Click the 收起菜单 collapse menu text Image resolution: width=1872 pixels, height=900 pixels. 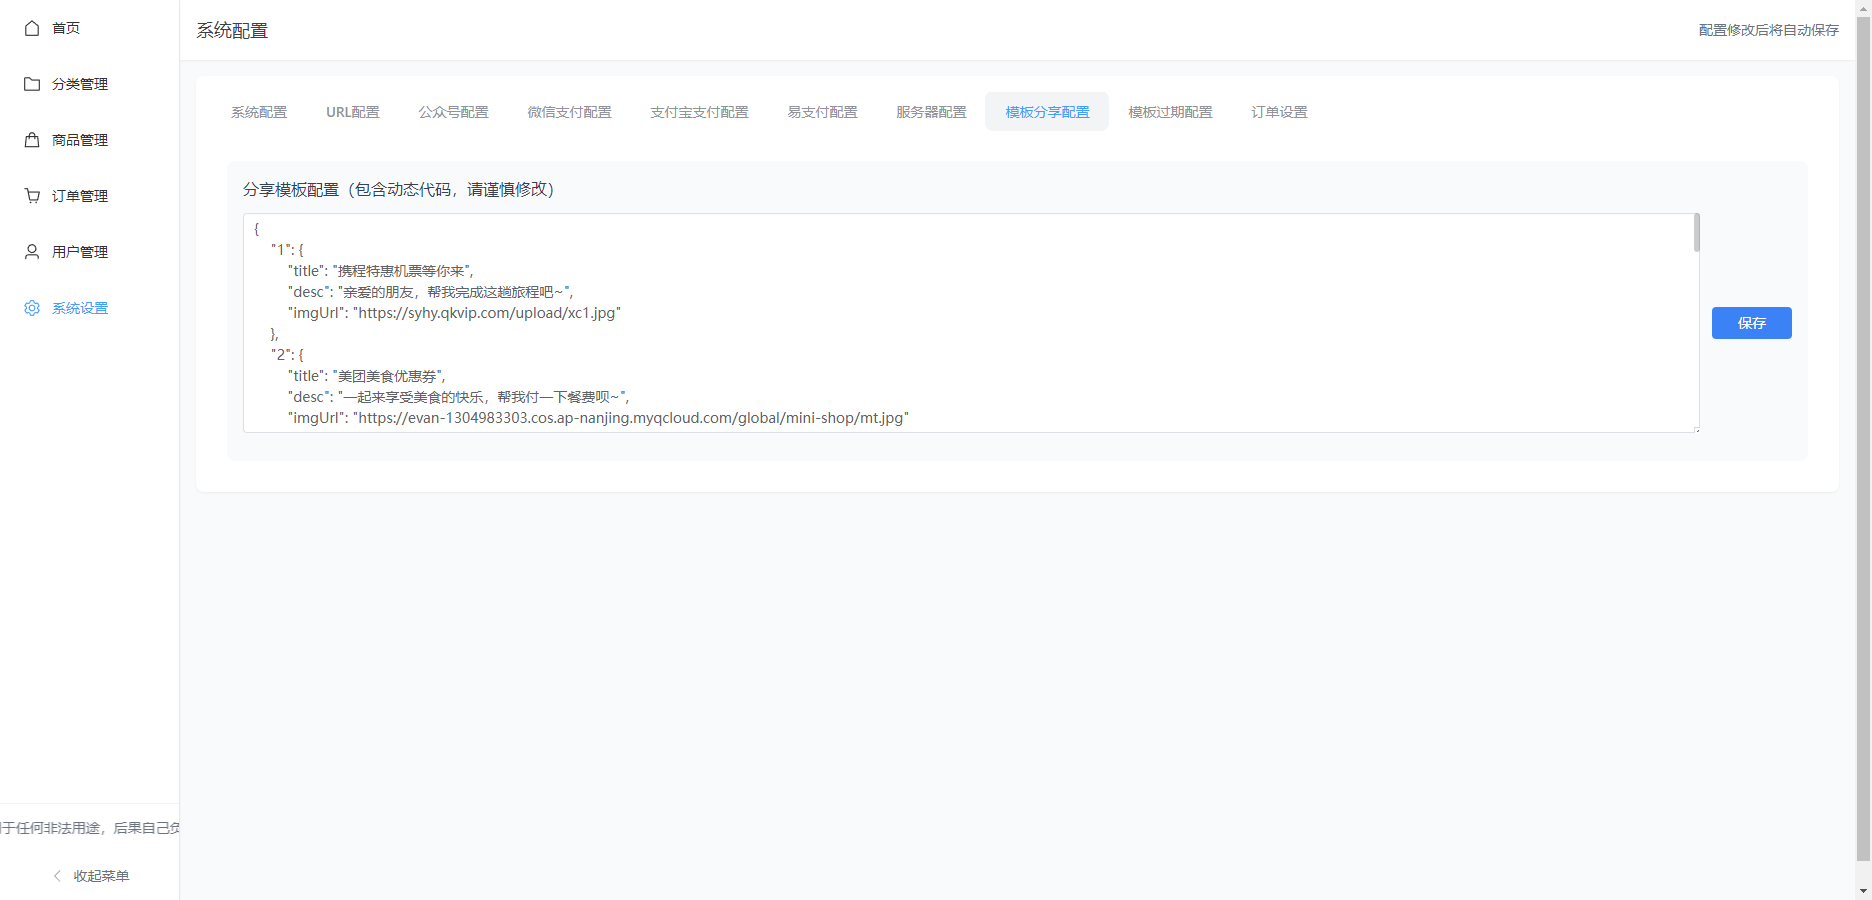101,875
